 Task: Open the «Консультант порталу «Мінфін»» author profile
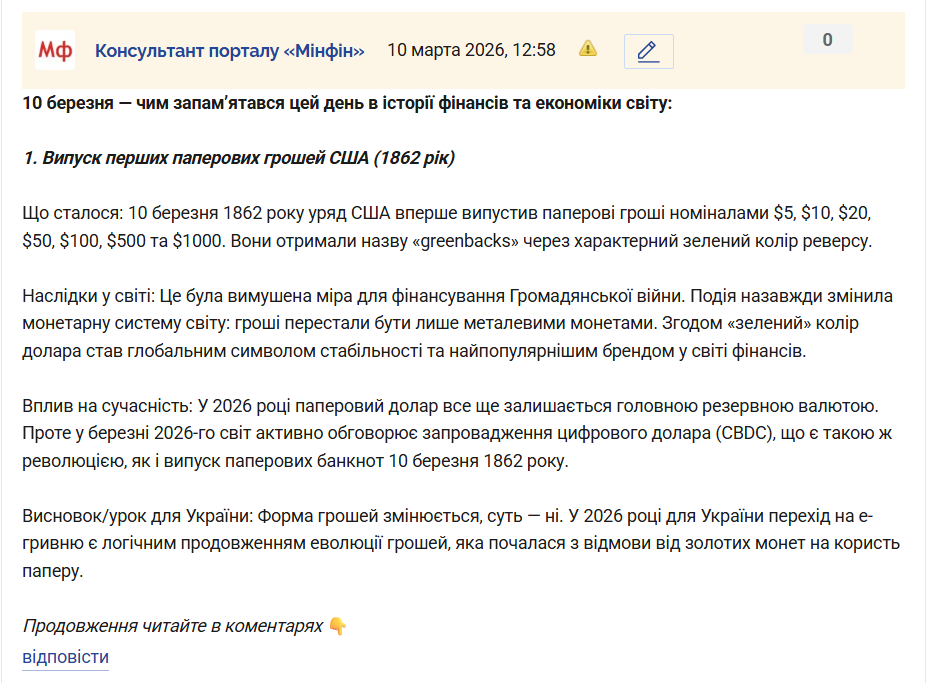click(x=229, y=50)
